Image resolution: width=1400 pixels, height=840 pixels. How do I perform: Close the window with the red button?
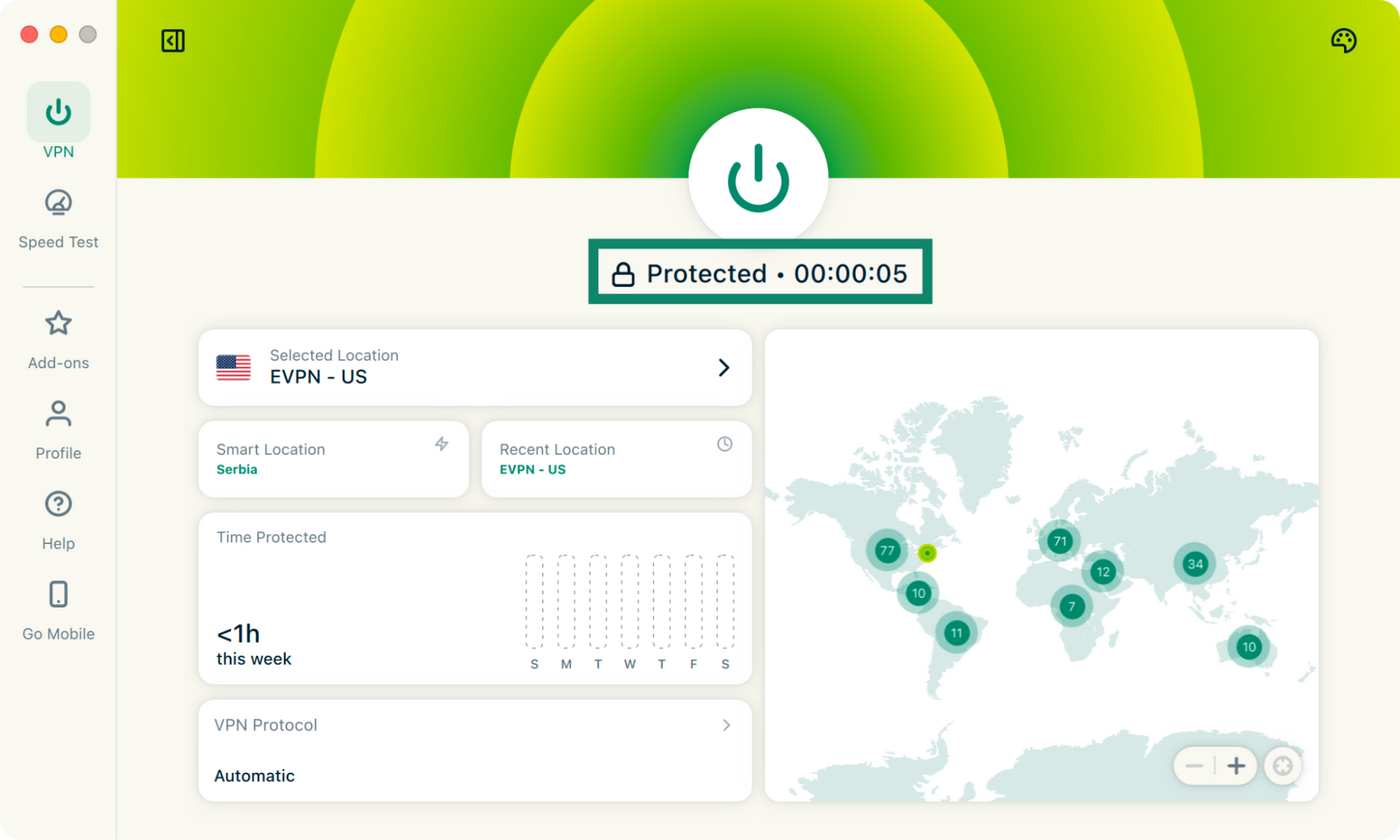tap(29, 34)
